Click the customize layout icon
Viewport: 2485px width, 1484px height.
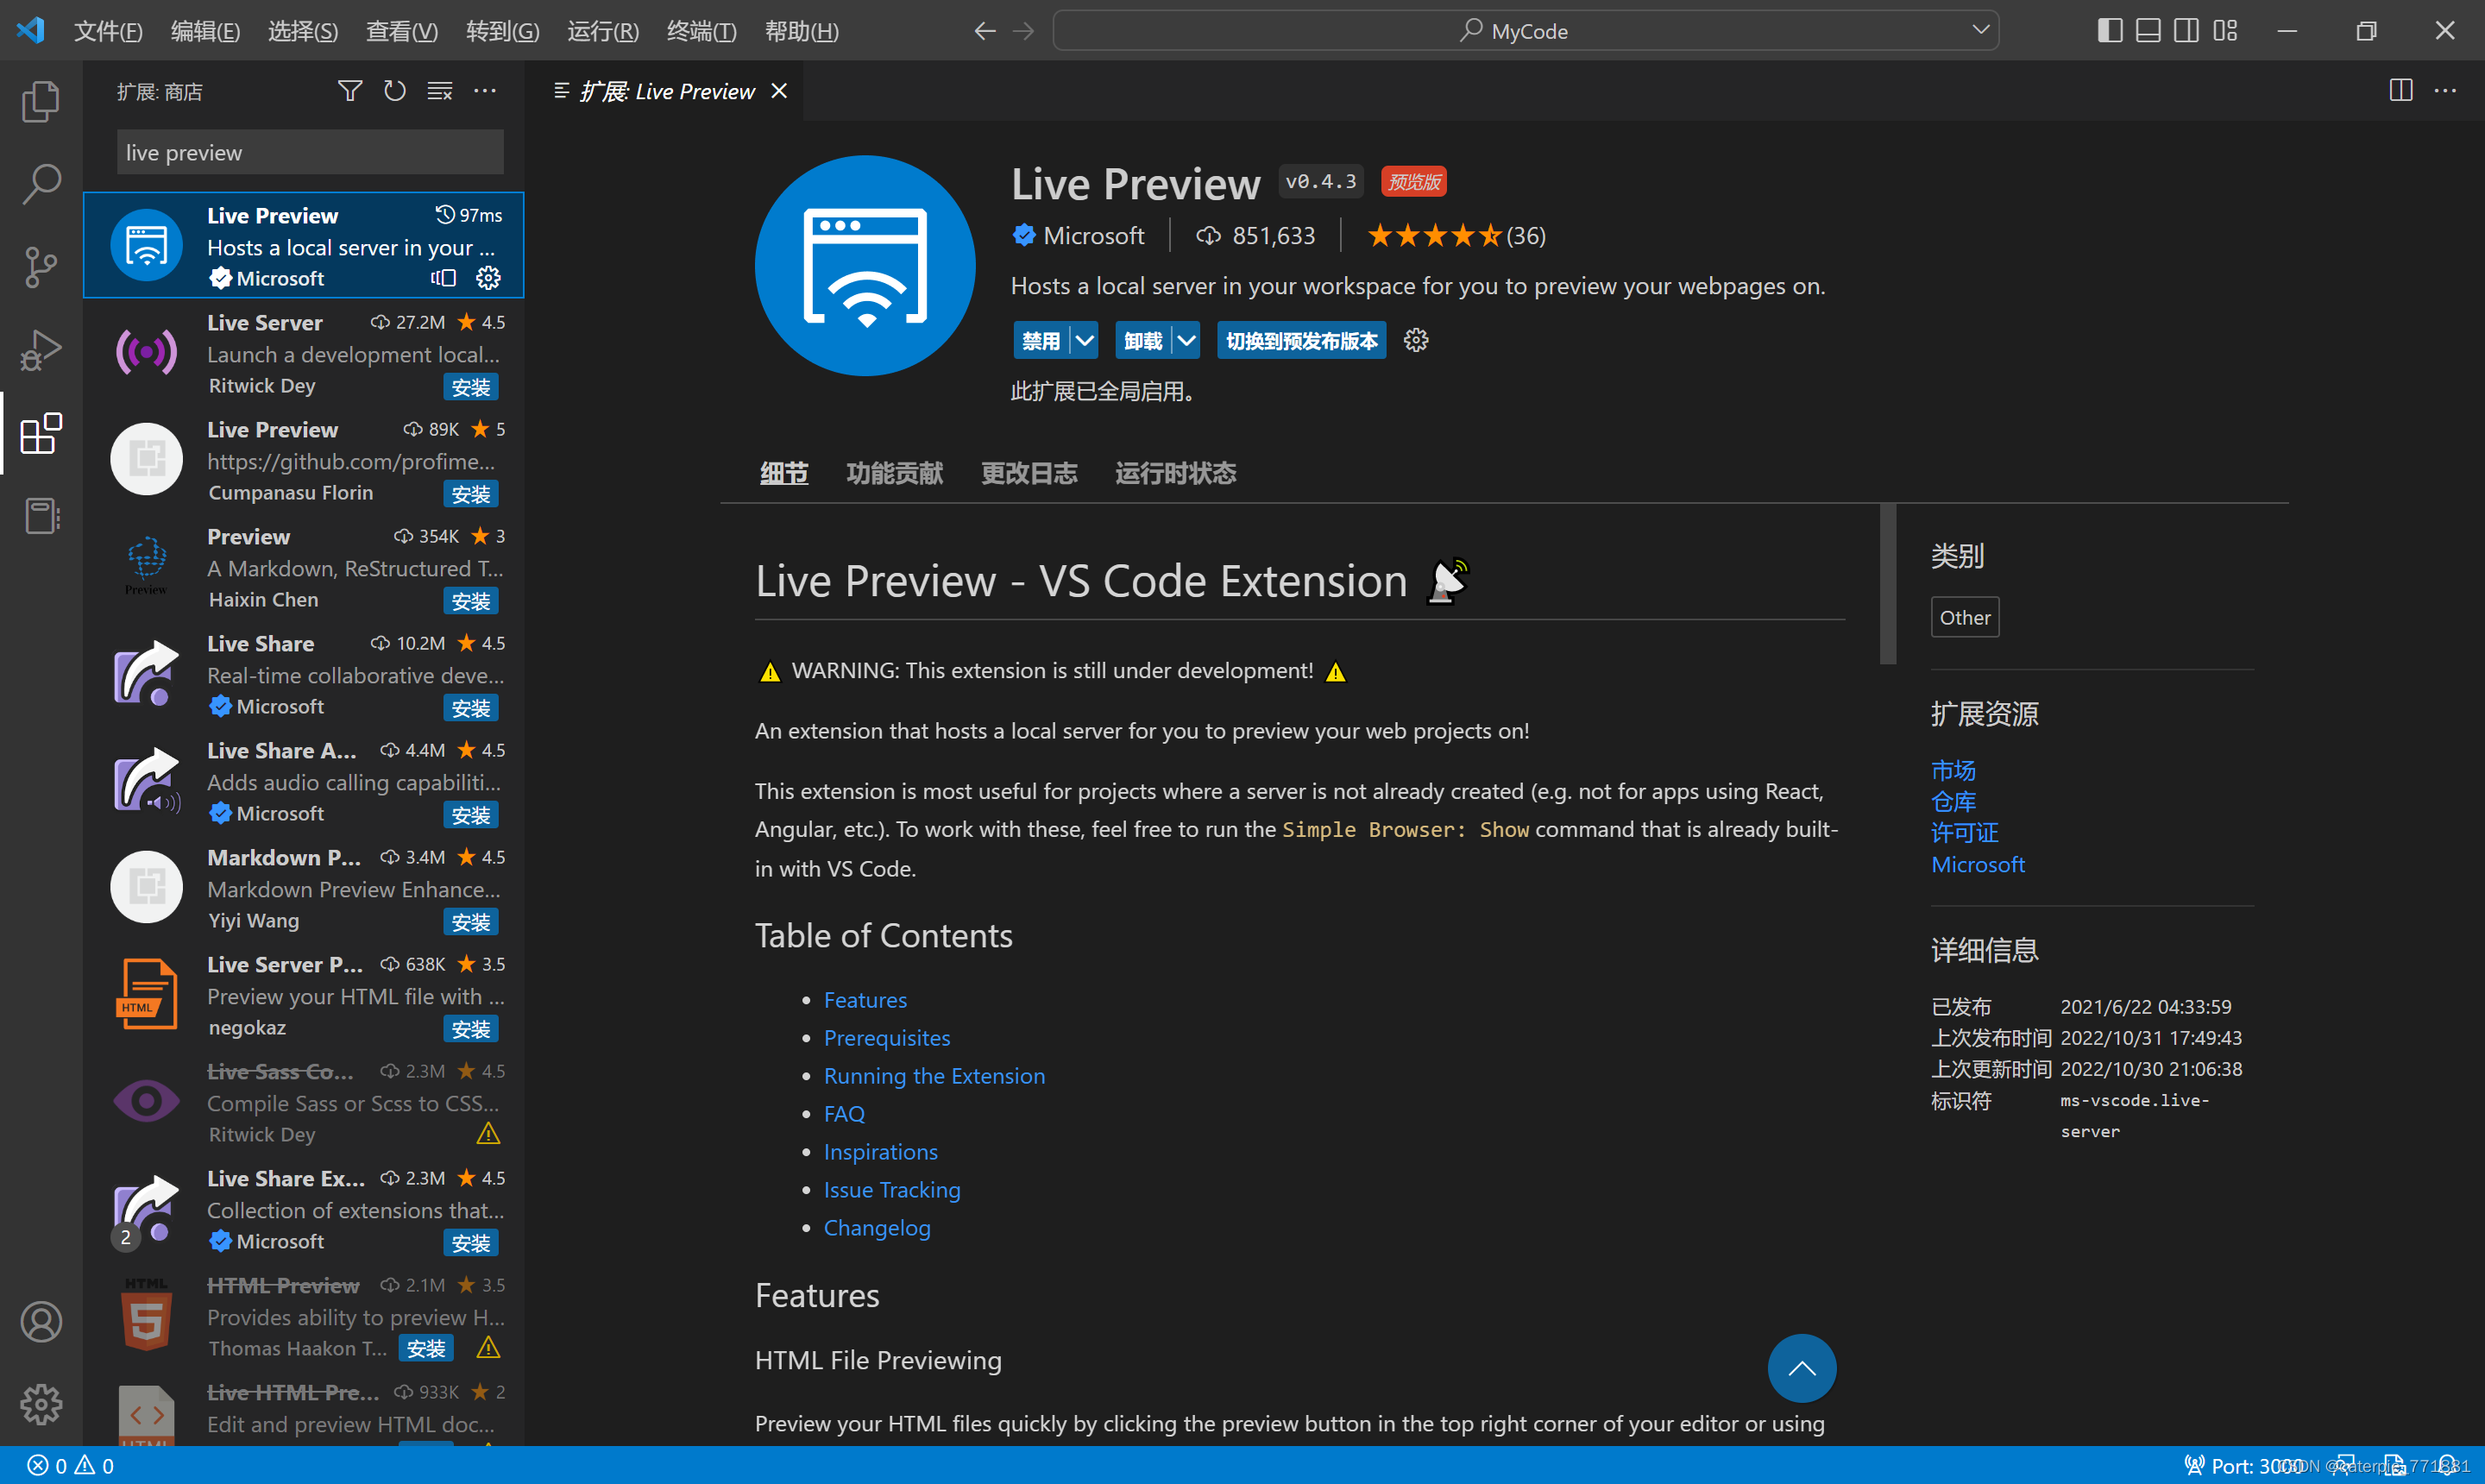pos(2225,31)
